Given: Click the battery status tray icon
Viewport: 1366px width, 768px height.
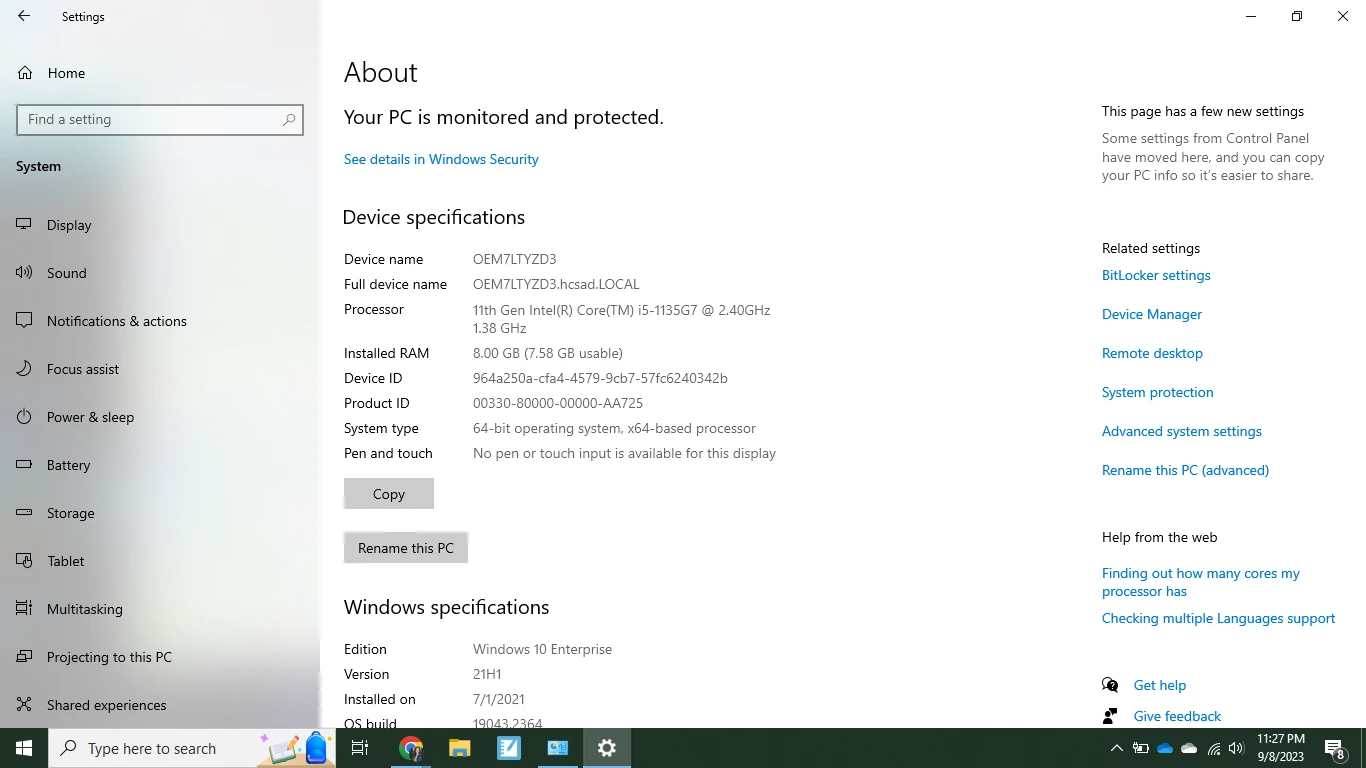Looking at the screenshot, I should click(x=1140, y=748).
